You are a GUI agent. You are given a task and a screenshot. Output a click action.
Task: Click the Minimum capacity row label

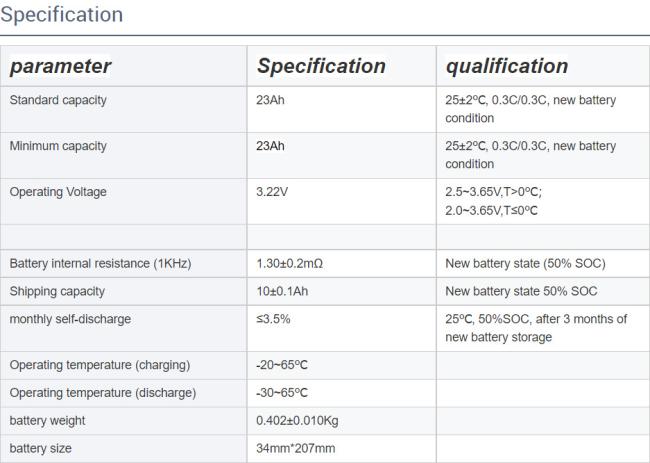58,146
